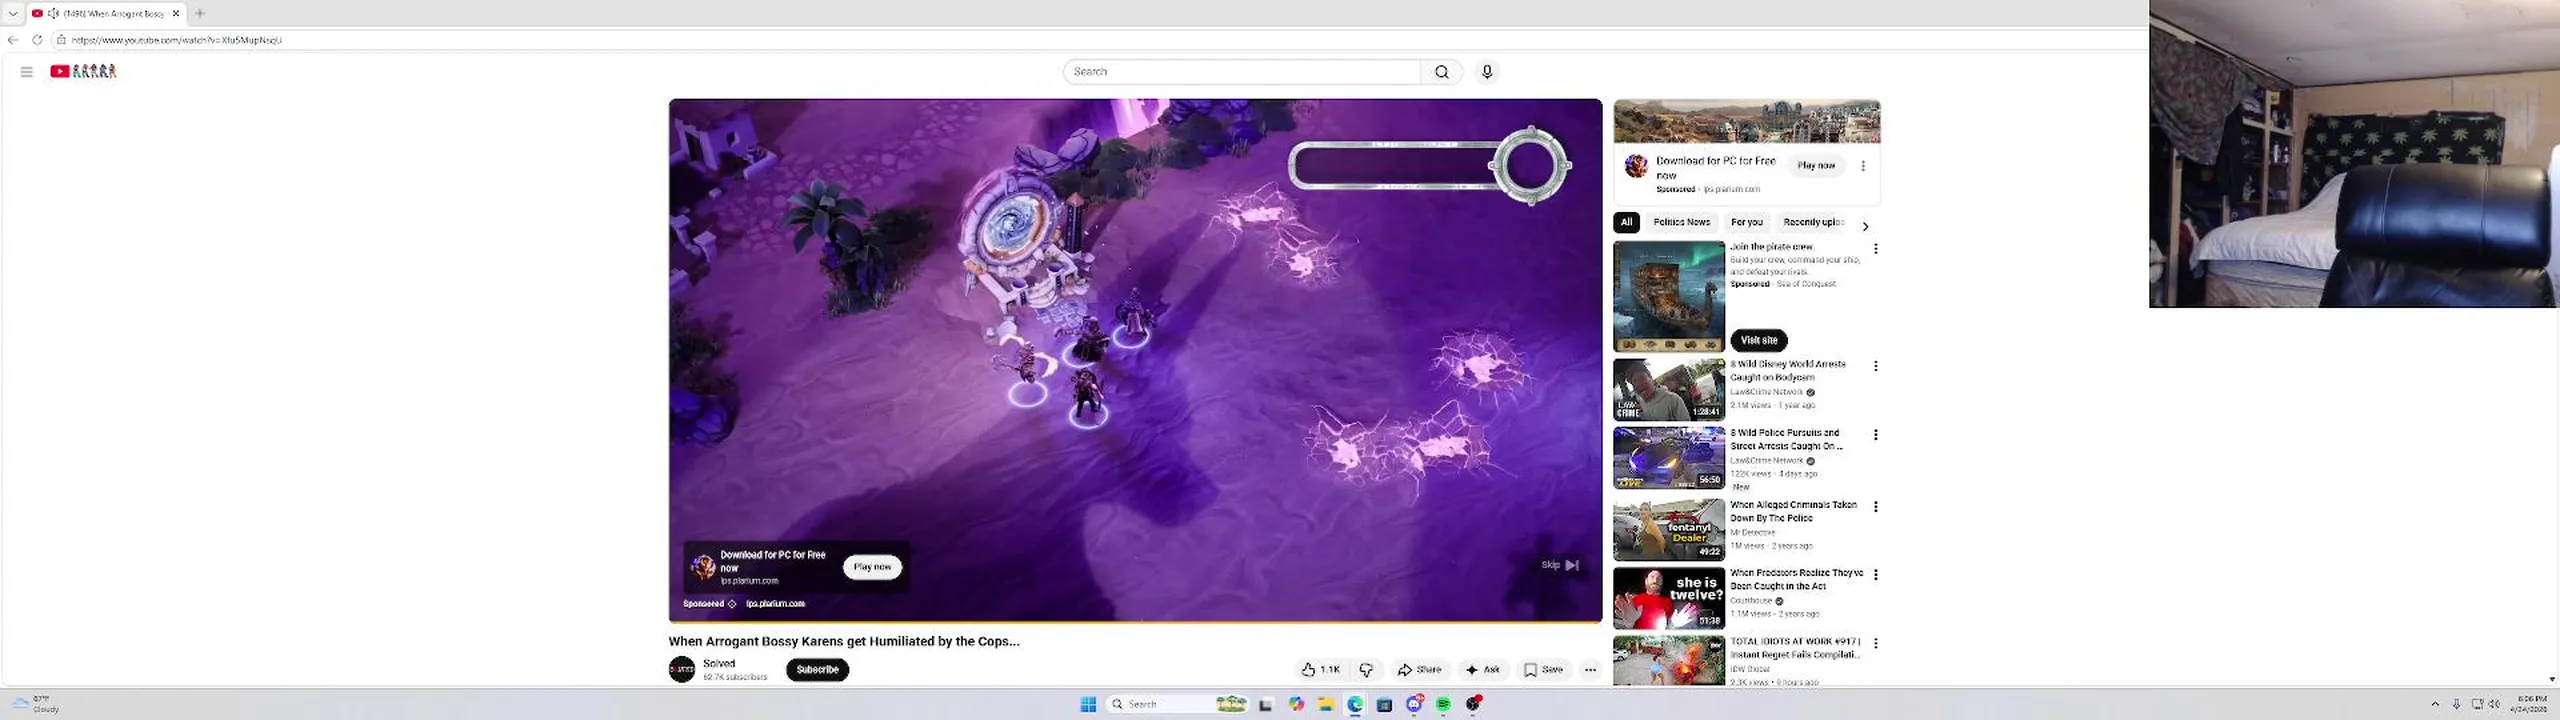Open File Explorer from the taskbar

point(1325,704)
